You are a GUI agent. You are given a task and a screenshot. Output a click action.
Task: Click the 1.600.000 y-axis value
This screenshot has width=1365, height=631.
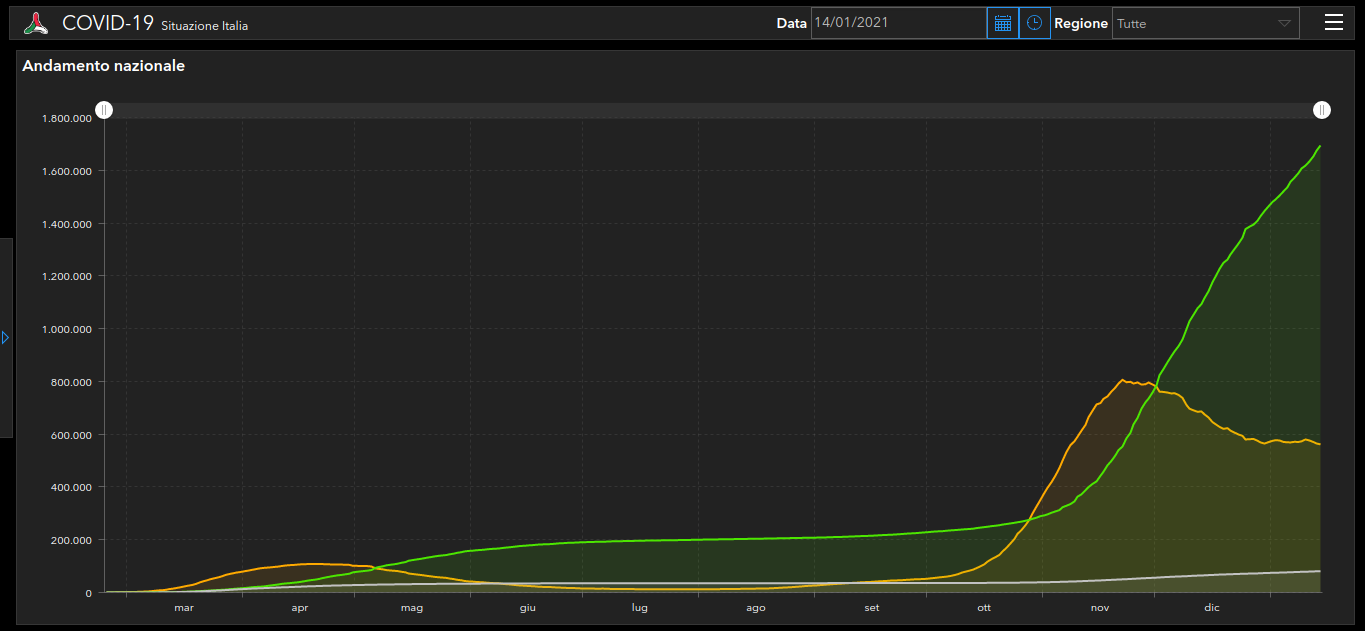click(x=67, y=171)
